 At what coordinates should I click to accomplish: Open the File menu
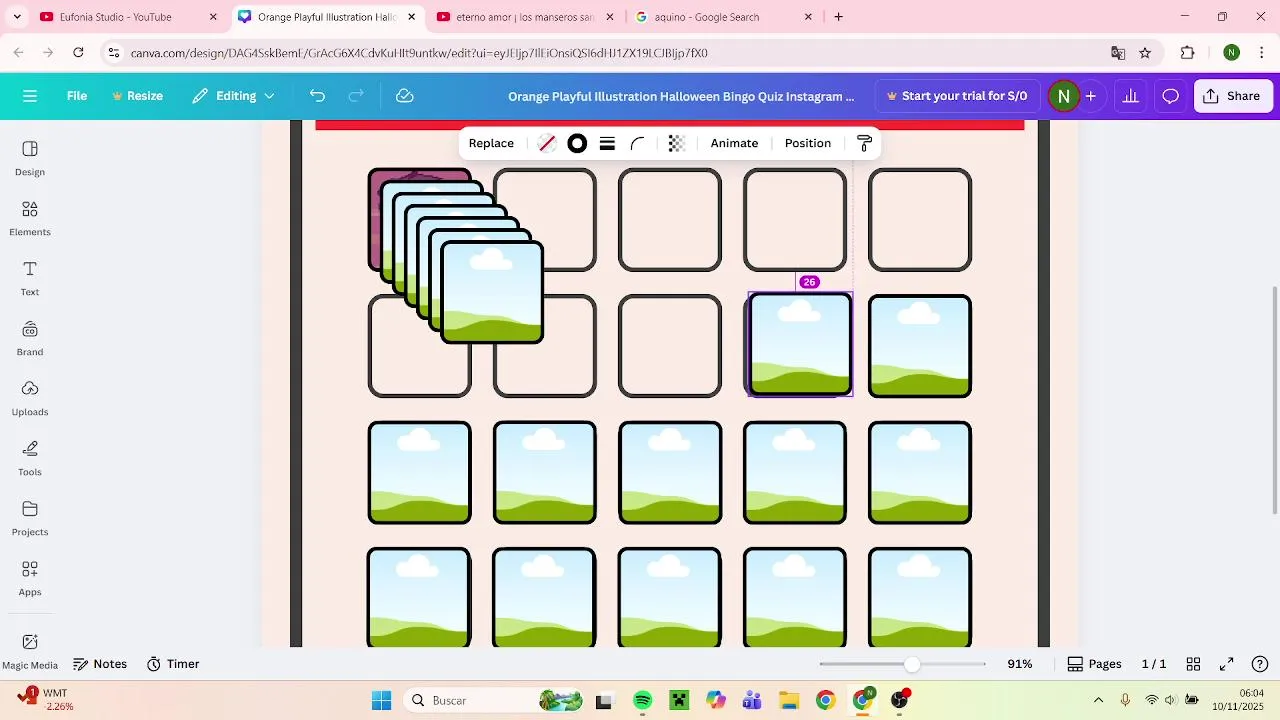[x=77, y=96]
